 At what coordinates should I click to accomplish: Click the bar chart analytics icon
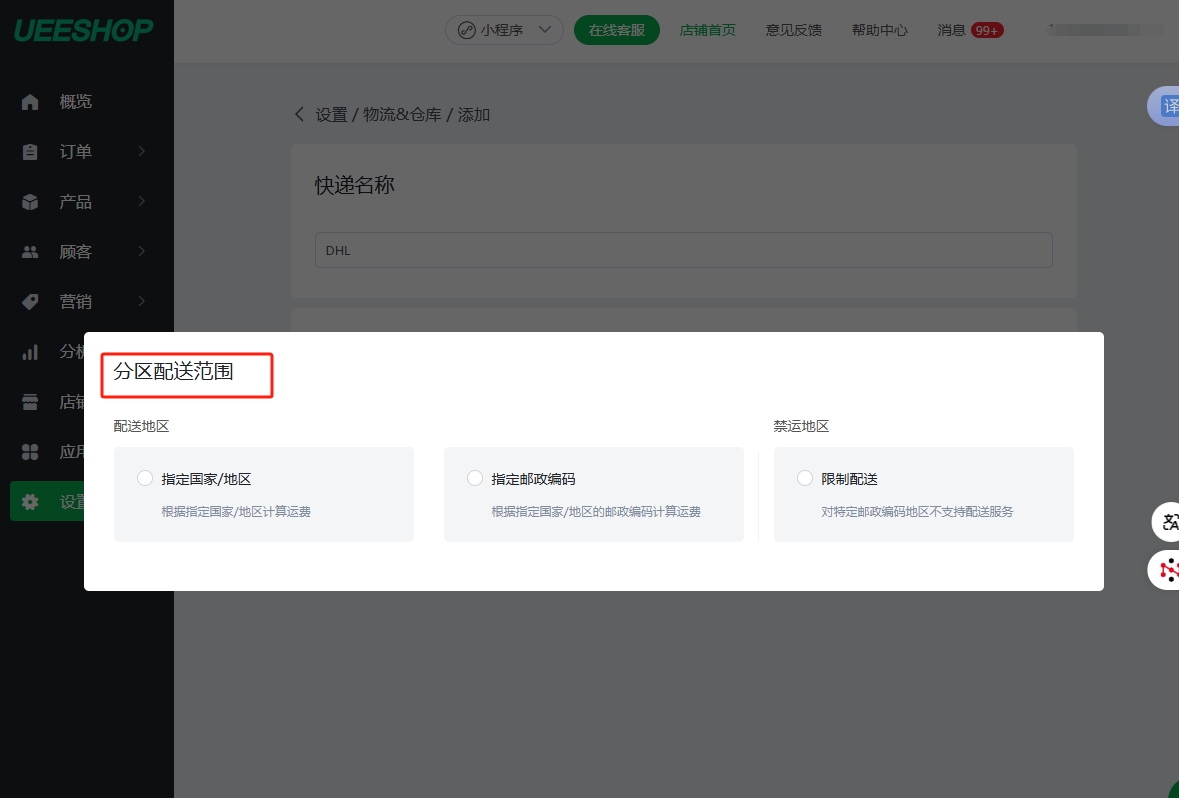pos(30,352)
